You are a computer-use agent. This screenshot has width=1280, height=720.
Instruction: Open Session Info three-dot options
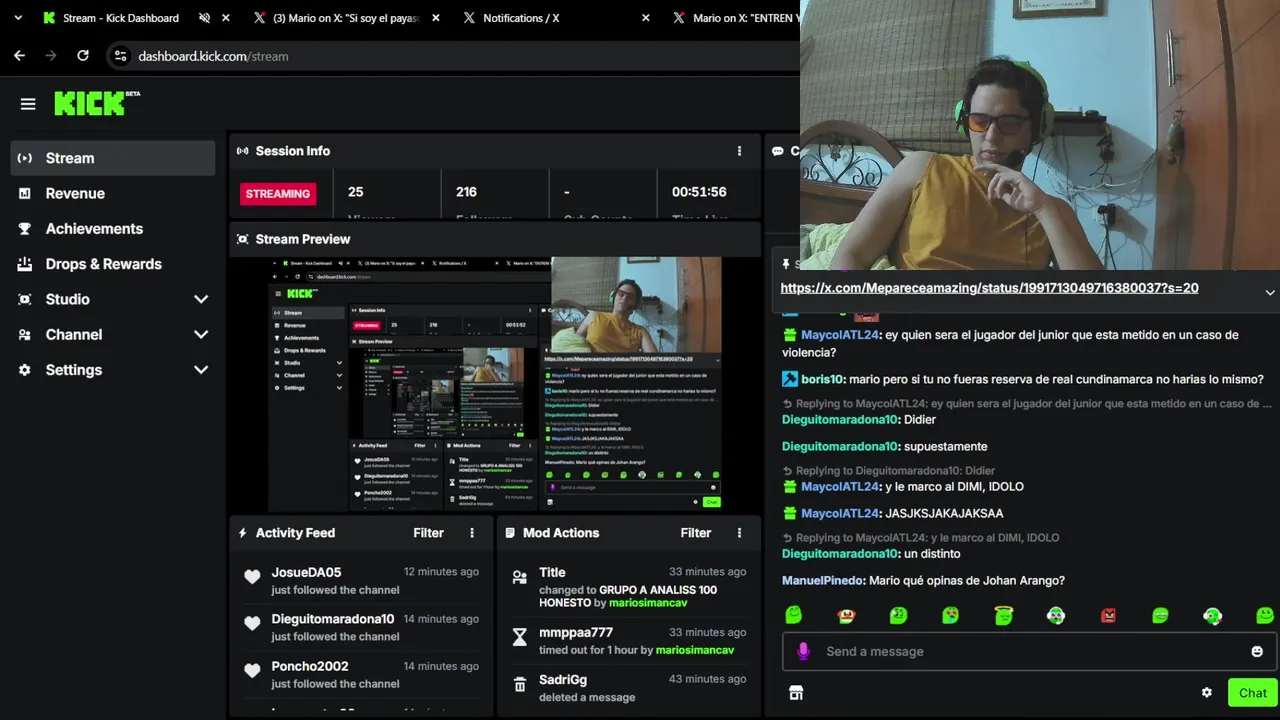pos(739,151)
